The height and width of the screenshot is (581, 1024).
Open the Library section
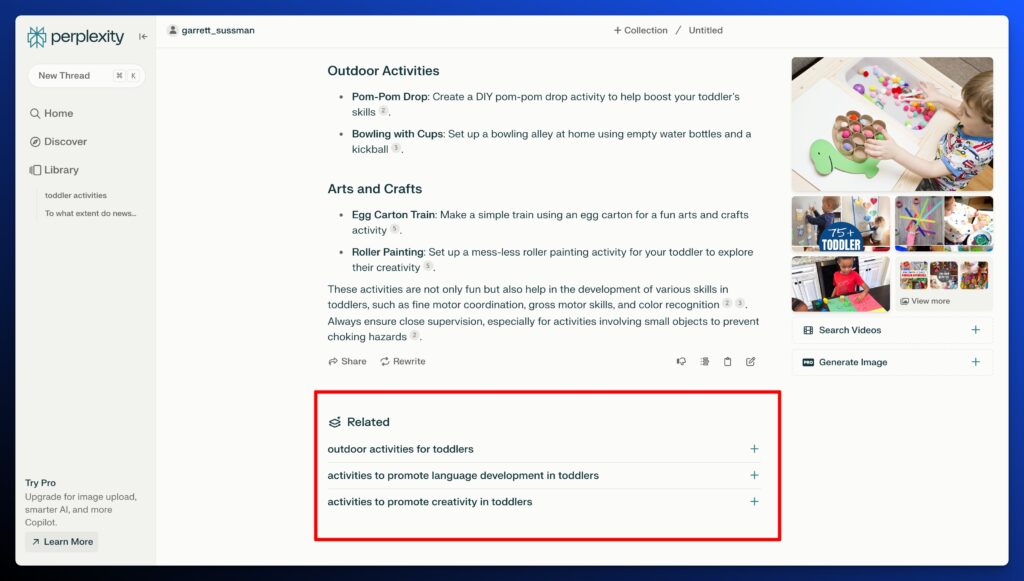61,170
